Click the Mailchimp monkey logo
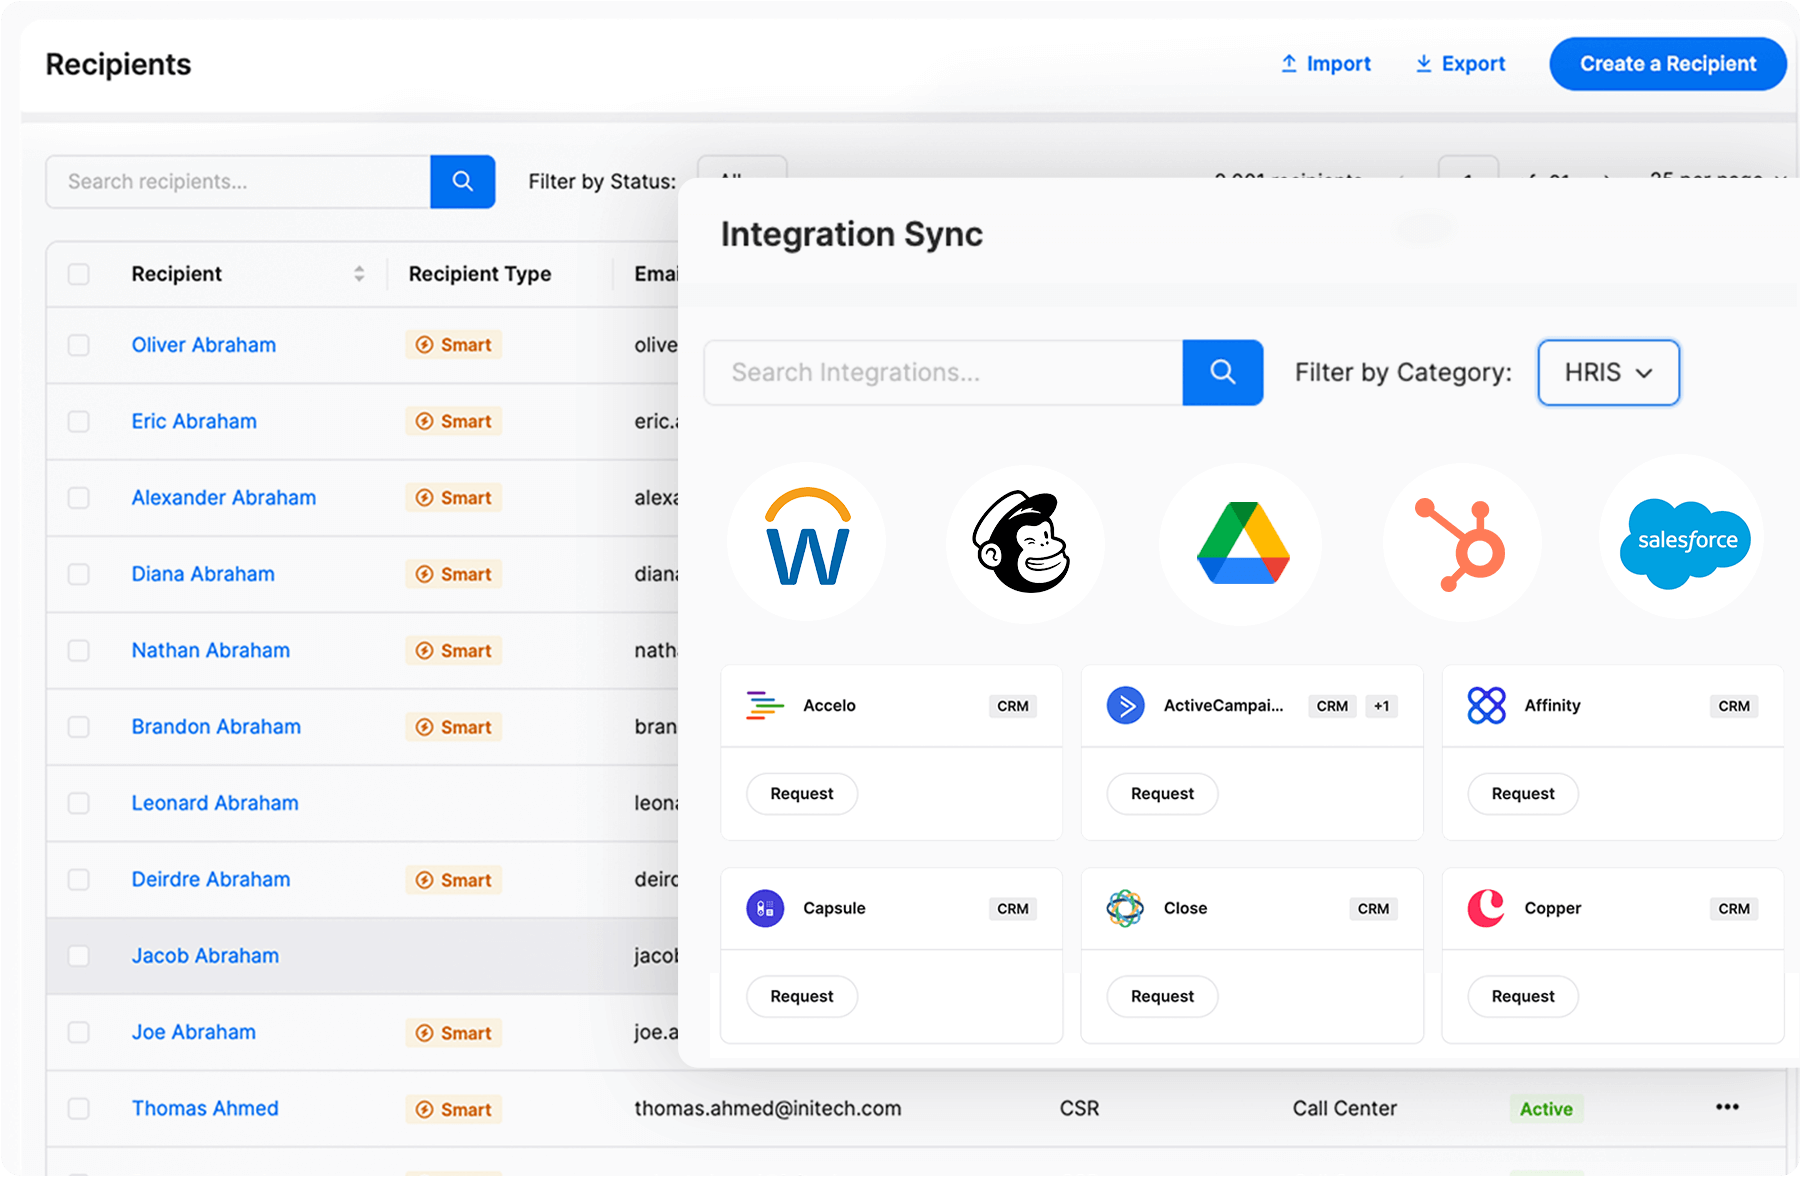Image resolution: width=1800 pixels, height=1177 pixels. tap(1024, 542)
